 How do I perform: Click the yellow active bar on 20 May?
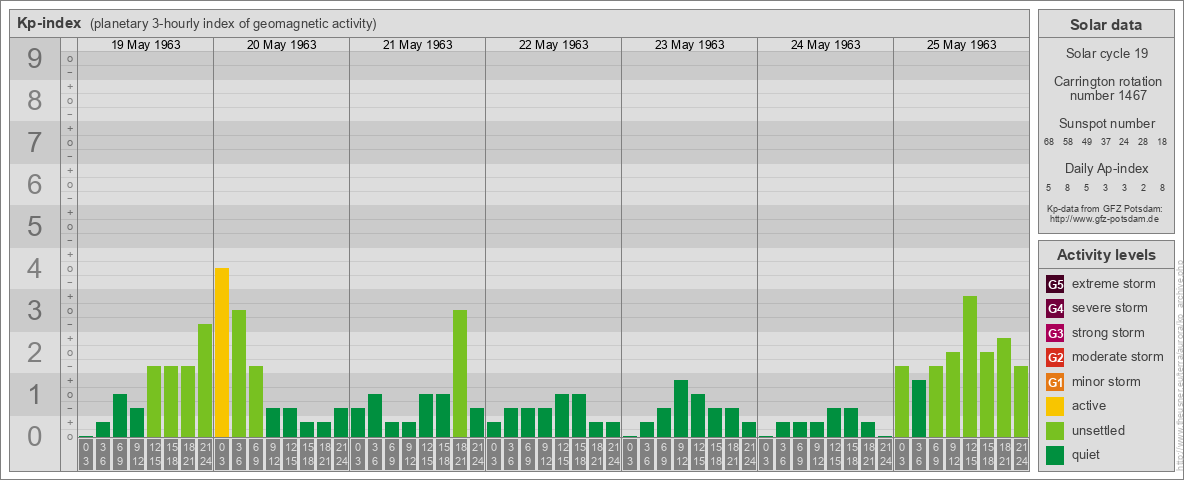(x=221, y=352)
